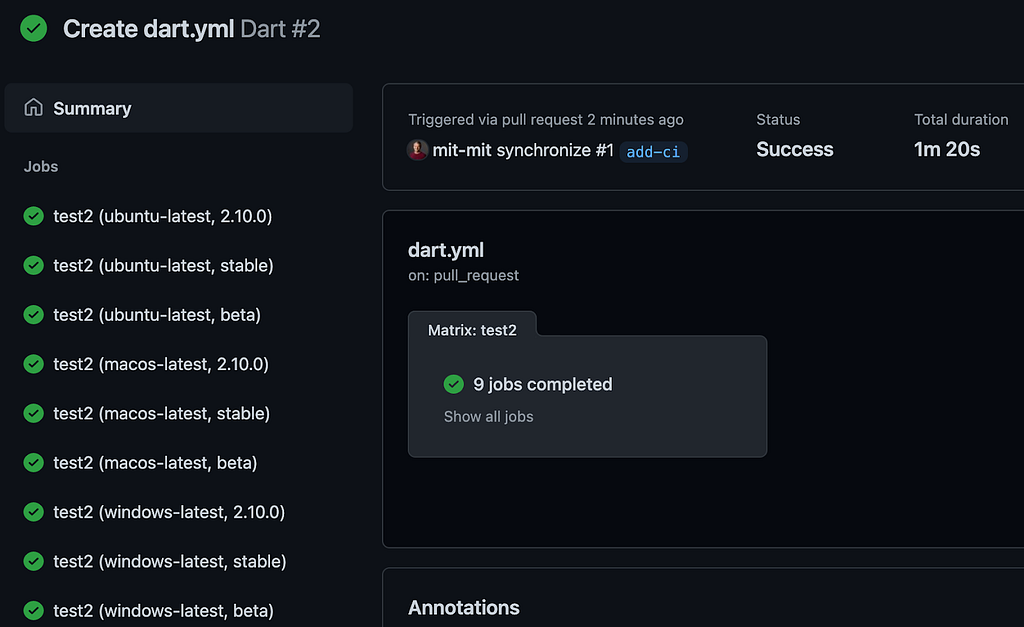The width and height of the screenshot is (1024, 627).
Task: Click status icon of ubuntu-latest beta job
Action: (34, 315)
